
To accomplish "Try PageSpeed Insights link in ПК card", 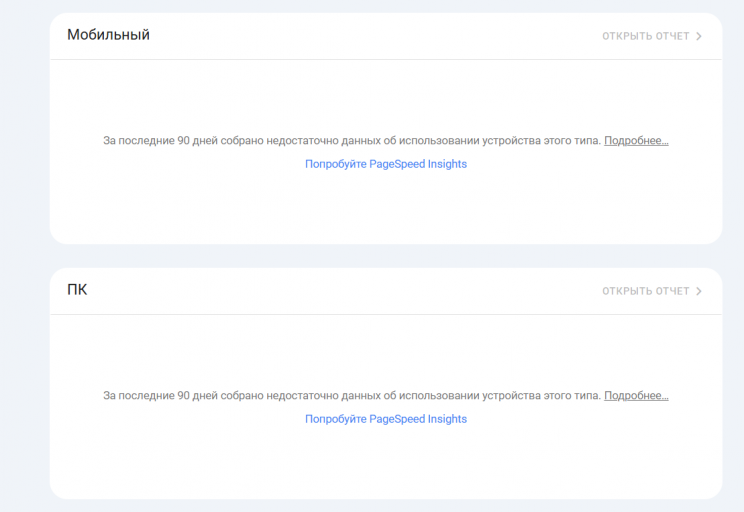I will 386,419.
